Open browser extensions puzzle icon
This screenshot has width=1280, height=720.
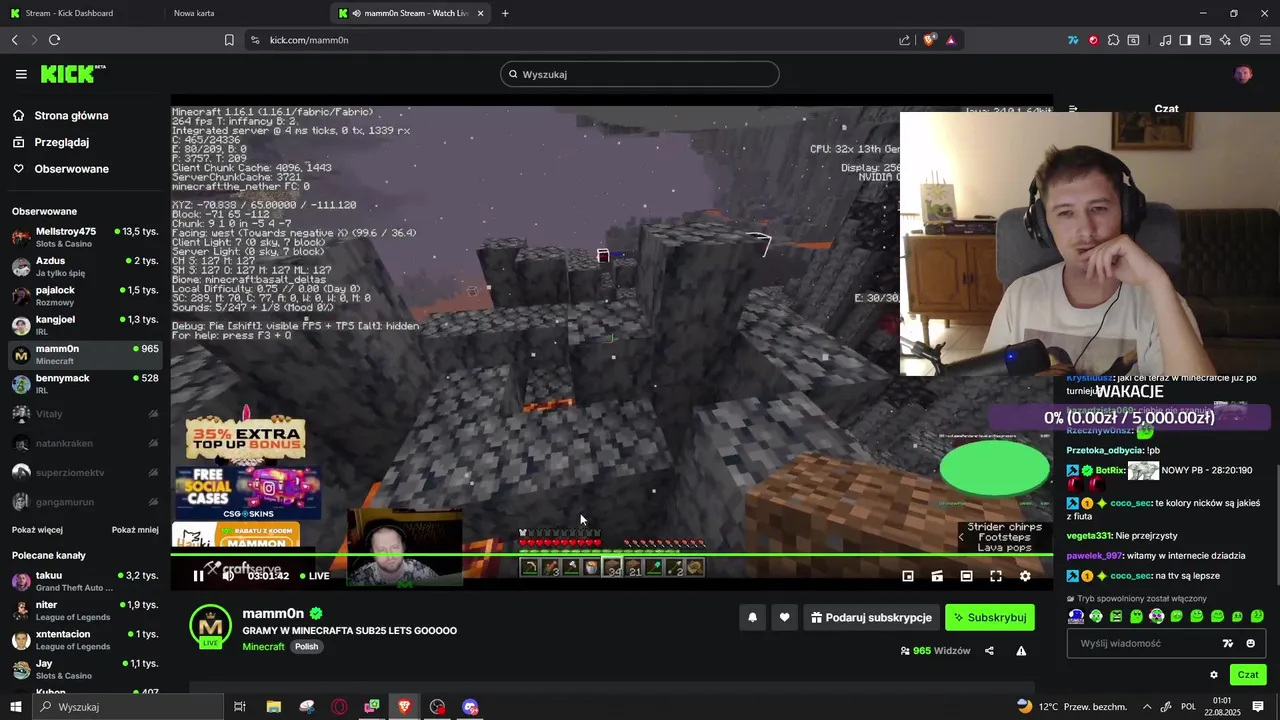click(1113, 40)
